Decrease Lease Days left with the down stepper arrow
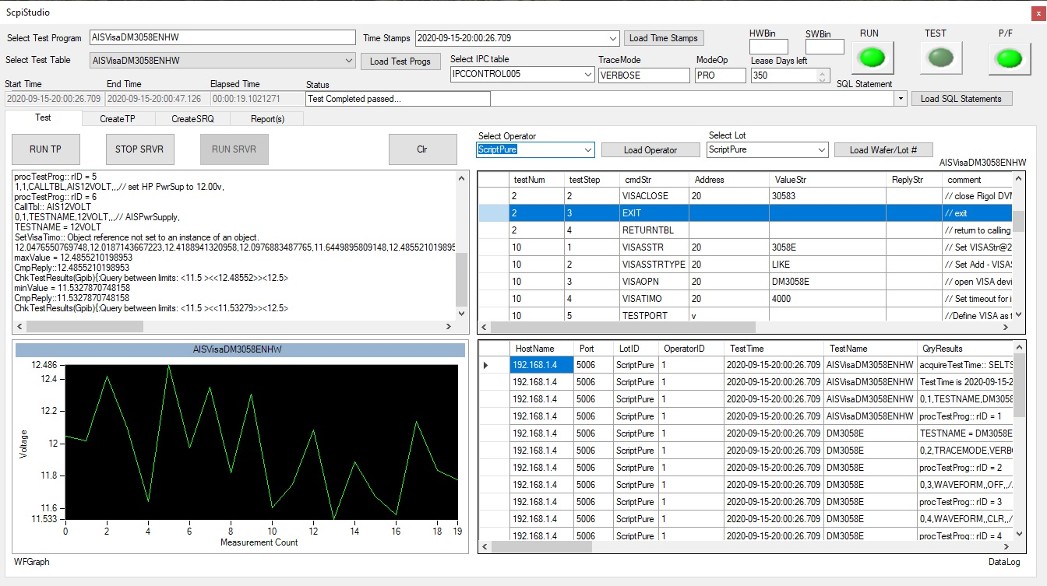The image size is (1047, 586). tap(823, 79)
